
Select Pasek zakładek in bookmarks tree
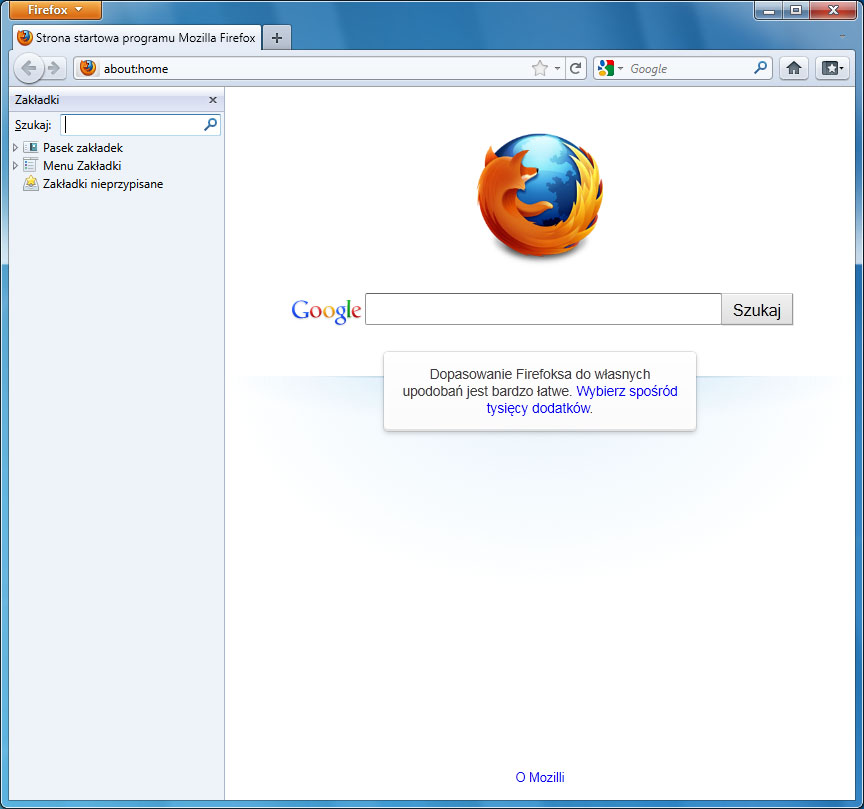point(83,148)
